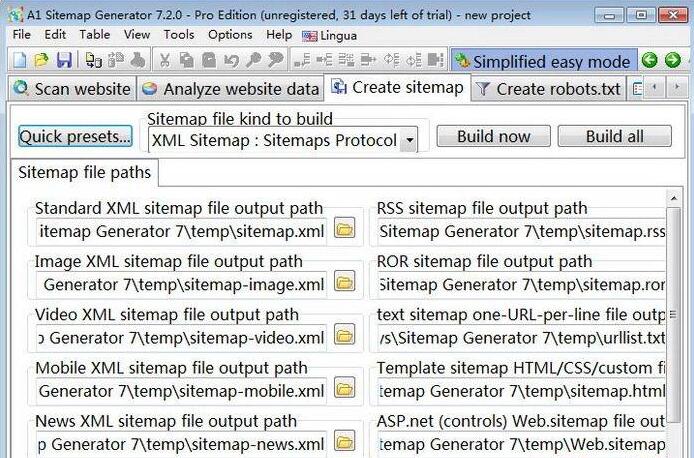Image resolution: width=694 pixels, height=458 pixels.
Task: Toggle Simplified easy mode
Action: tap(544, 61)
